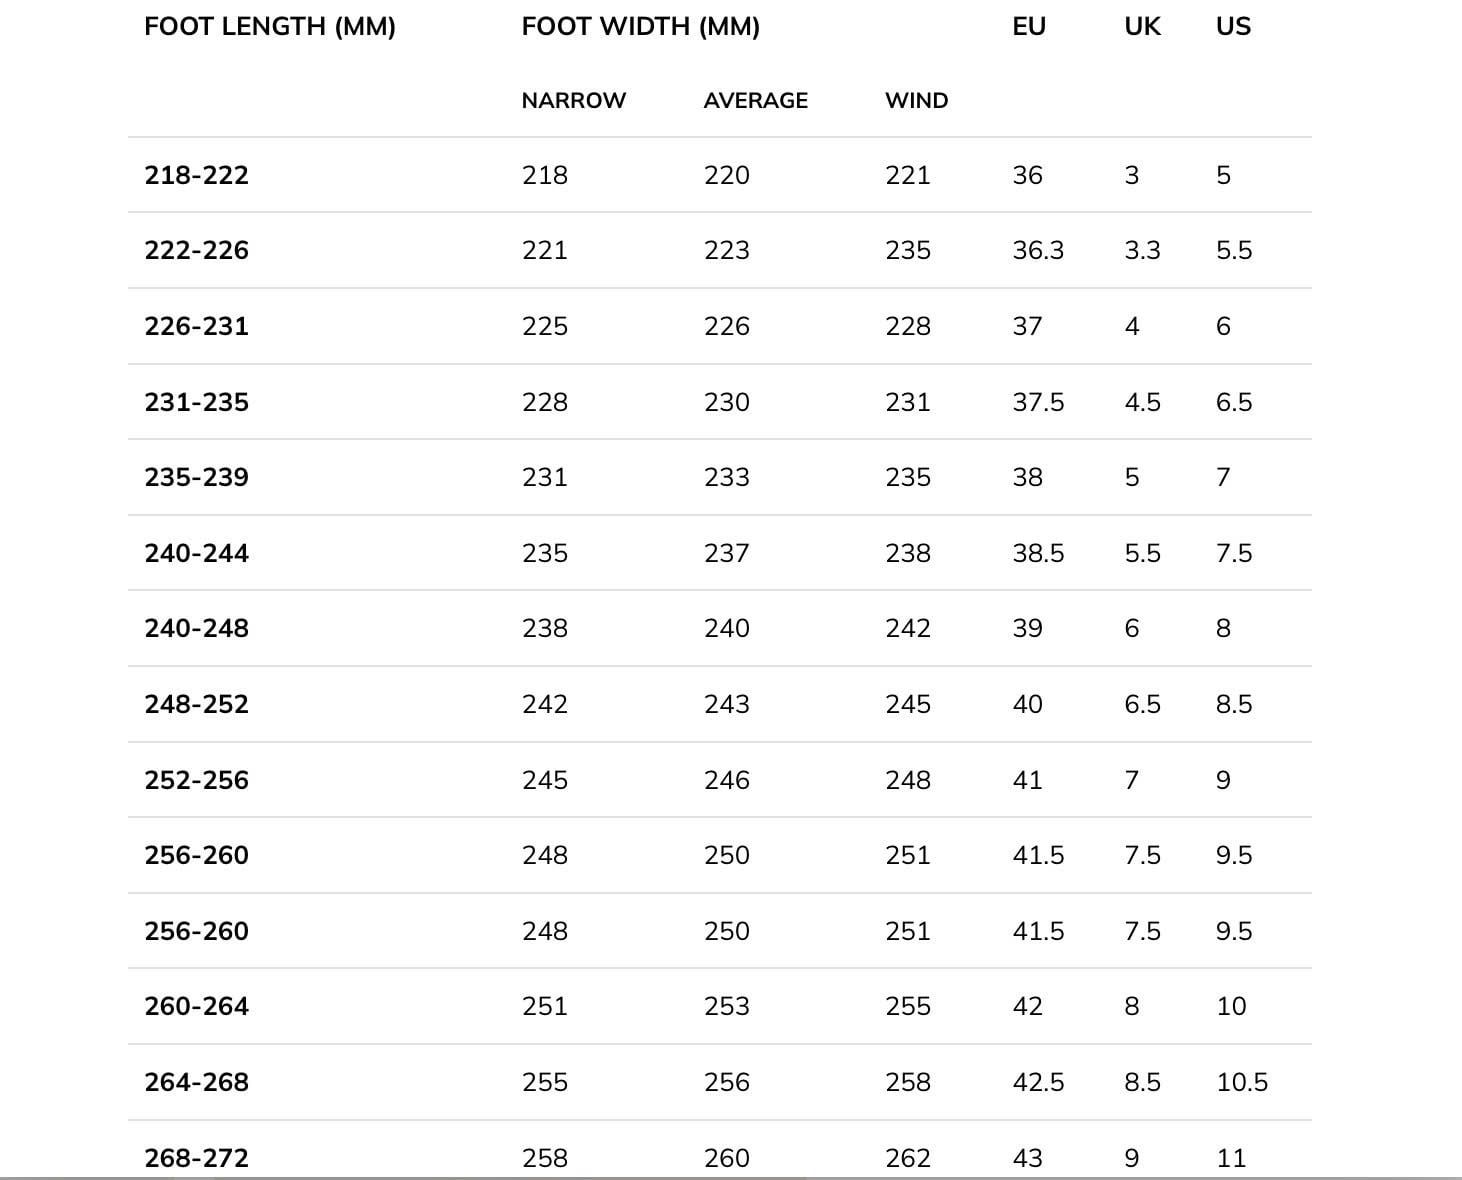
Task: Click the NARROW width sub-header
Action: [573, 101]
